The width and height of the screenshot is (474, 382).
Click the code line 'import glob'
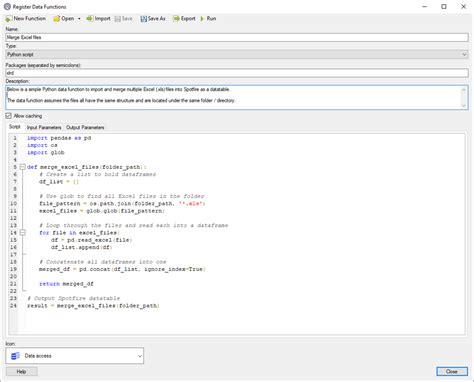[x=46, y=153]
